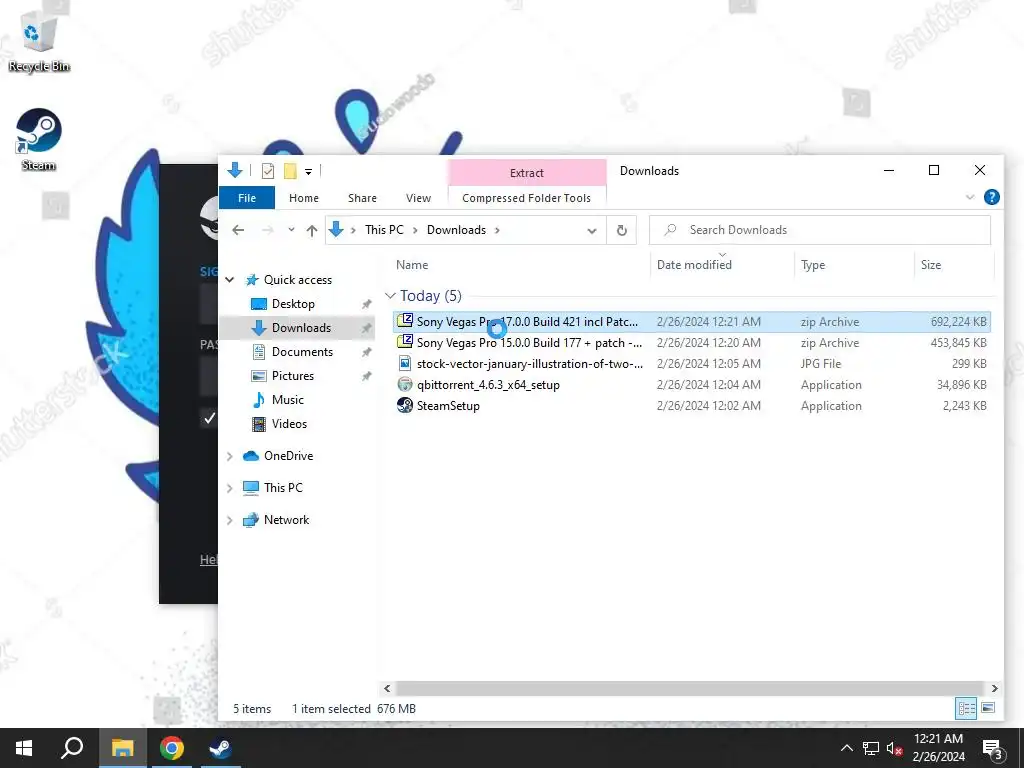
Task: Select the SteamSetup application file
Action: click(x=692, y=406)
